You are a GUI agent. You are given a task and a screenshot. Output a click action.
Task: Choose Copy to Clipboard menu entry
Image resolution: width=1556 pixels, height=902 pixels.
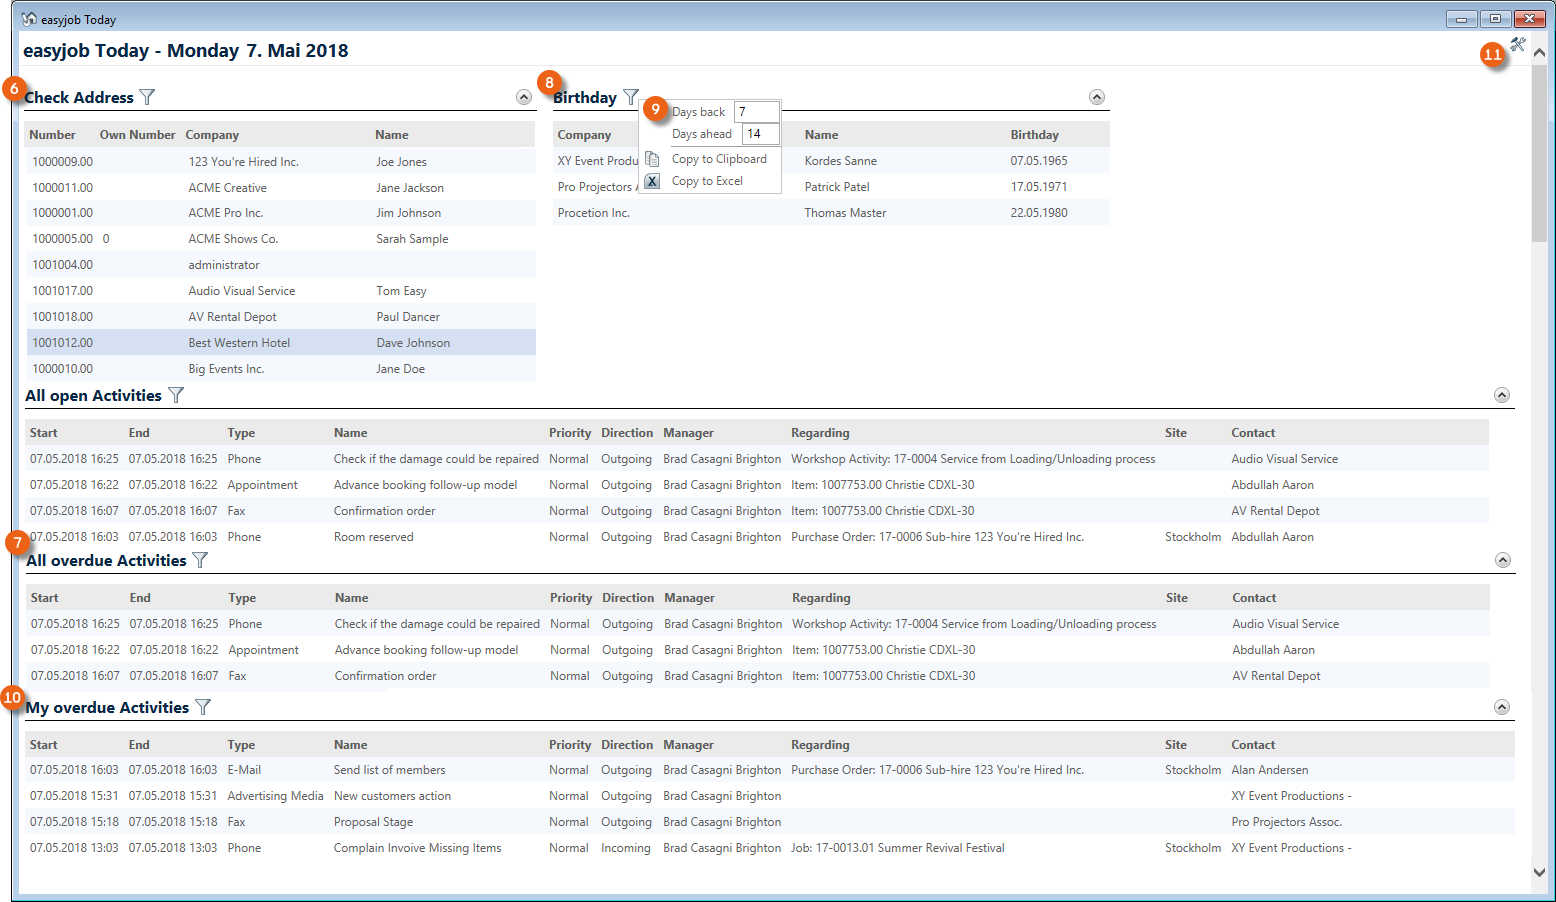(x=719, y=159)
